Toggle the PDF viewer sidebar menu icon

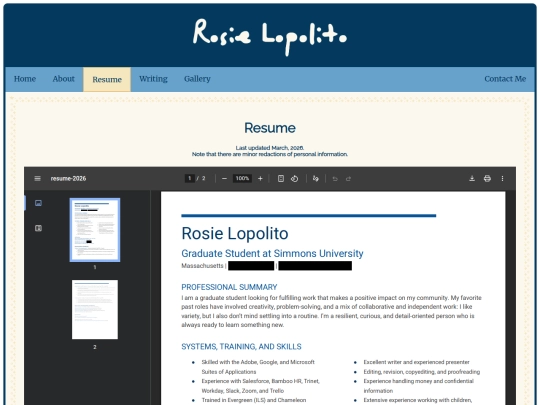click(x=38, y=178)
